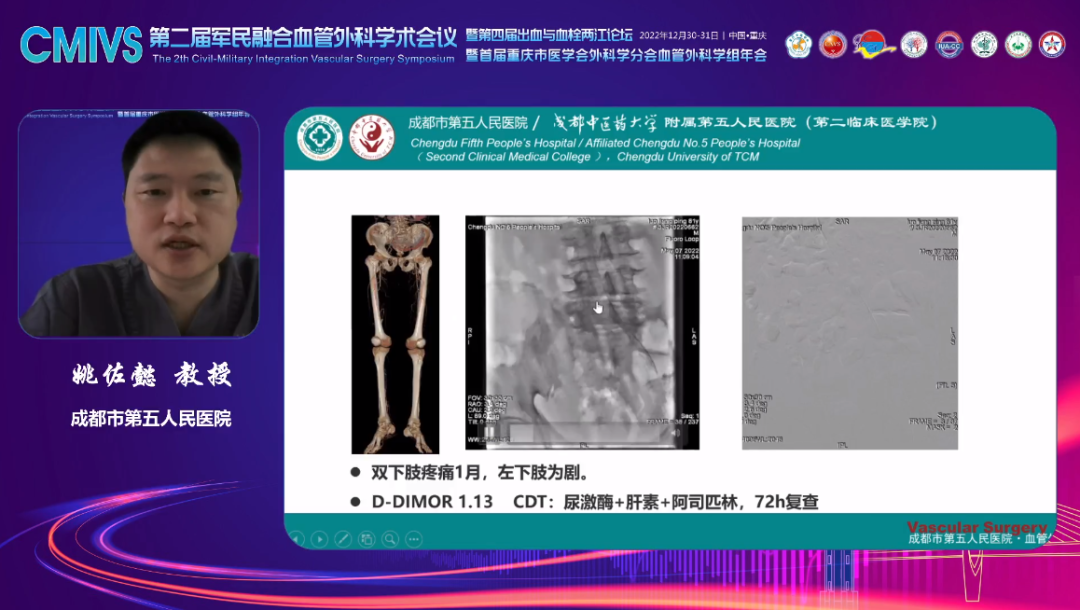This screenshot has height=610, width=1080.
Task: Advance to the next slide using the forward arrow
Action: pyautogui.click(x=320, y=539)
